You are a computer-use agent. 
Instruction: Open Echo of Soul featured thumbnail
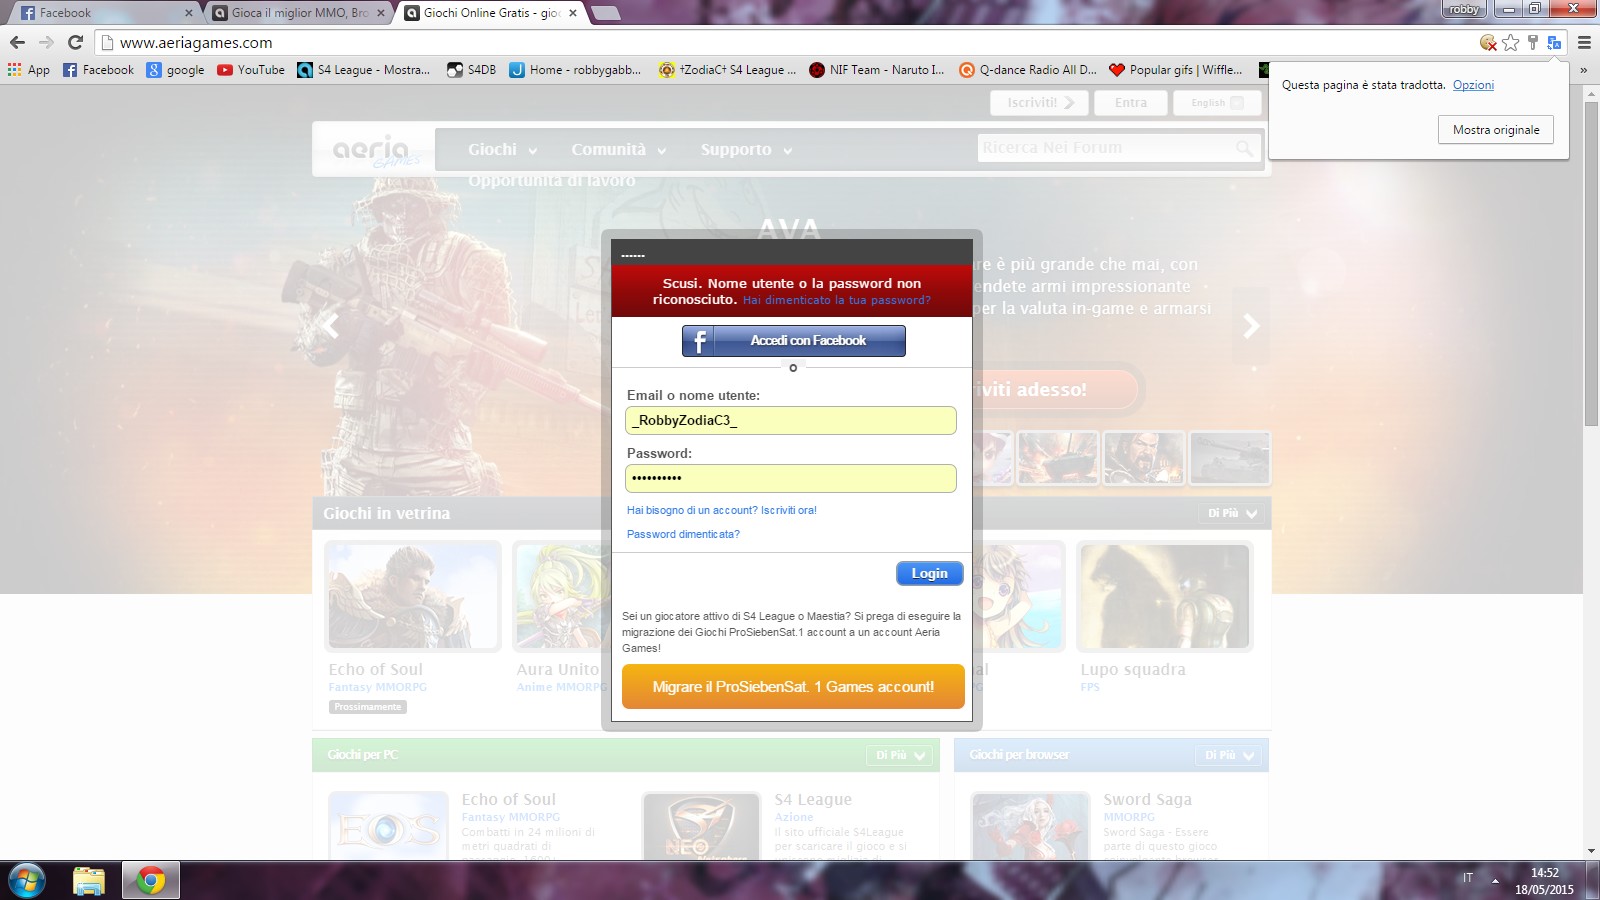tap(413, 596)
